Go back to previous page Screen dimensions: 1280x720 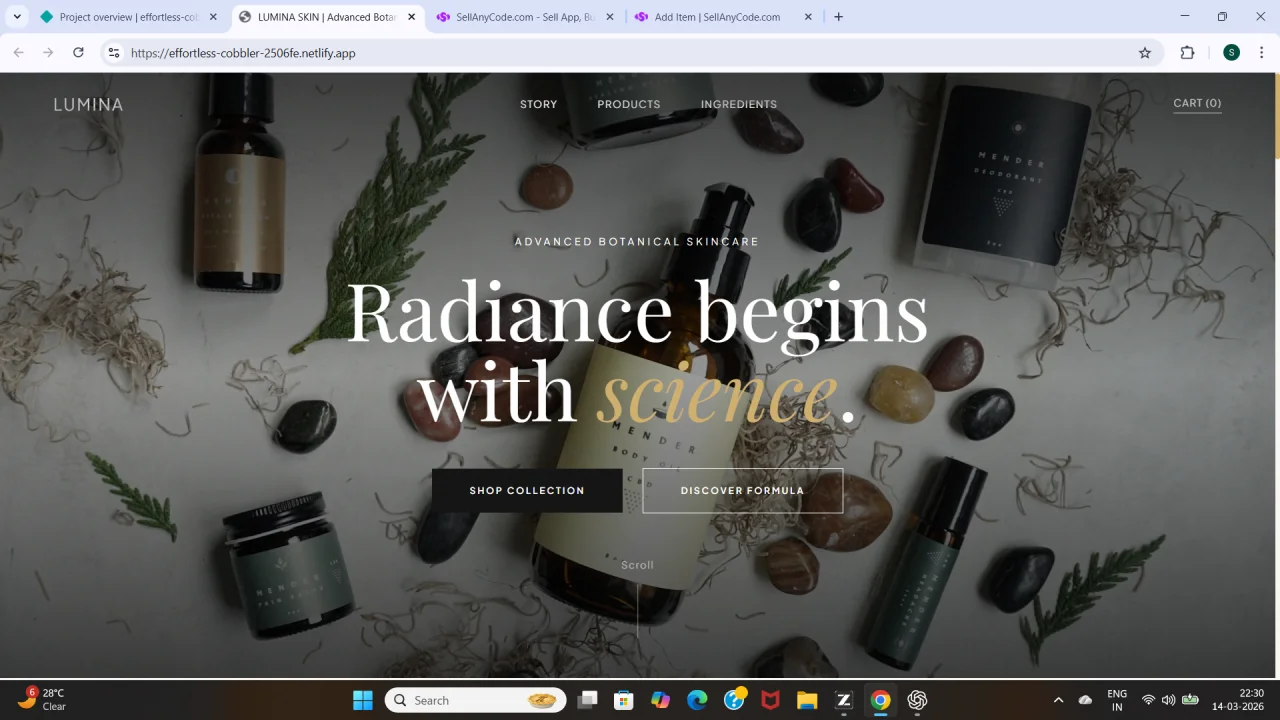click(x=18, y=53)
